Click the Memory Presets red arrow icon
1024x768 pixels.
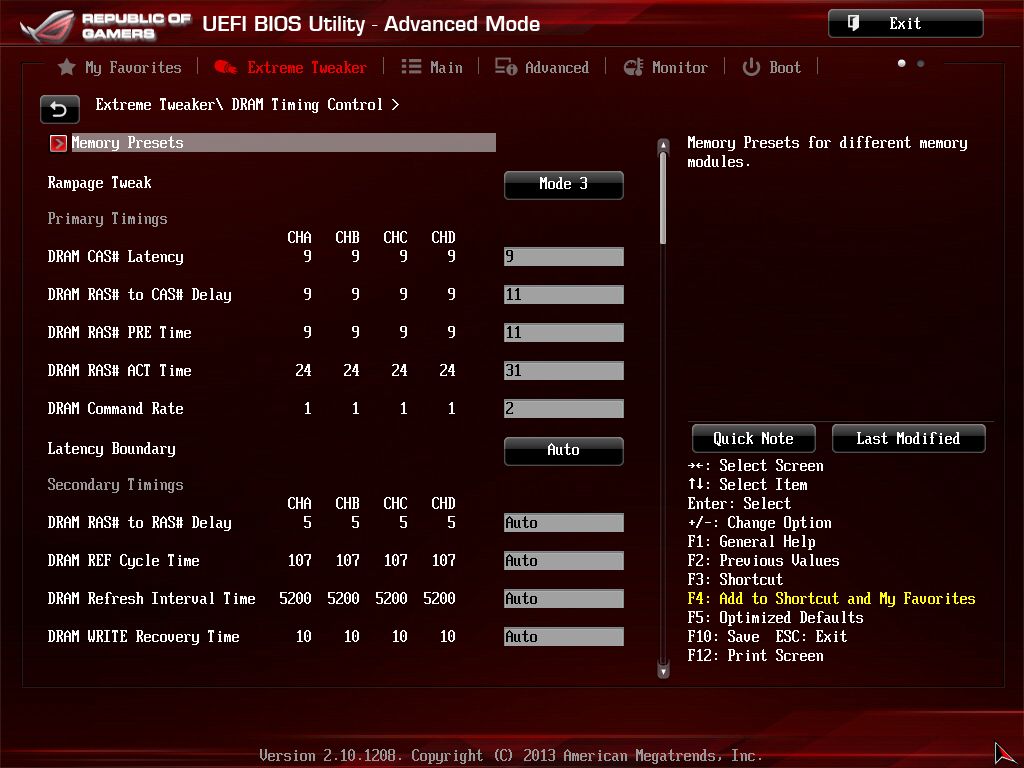[x=58, y=143]
